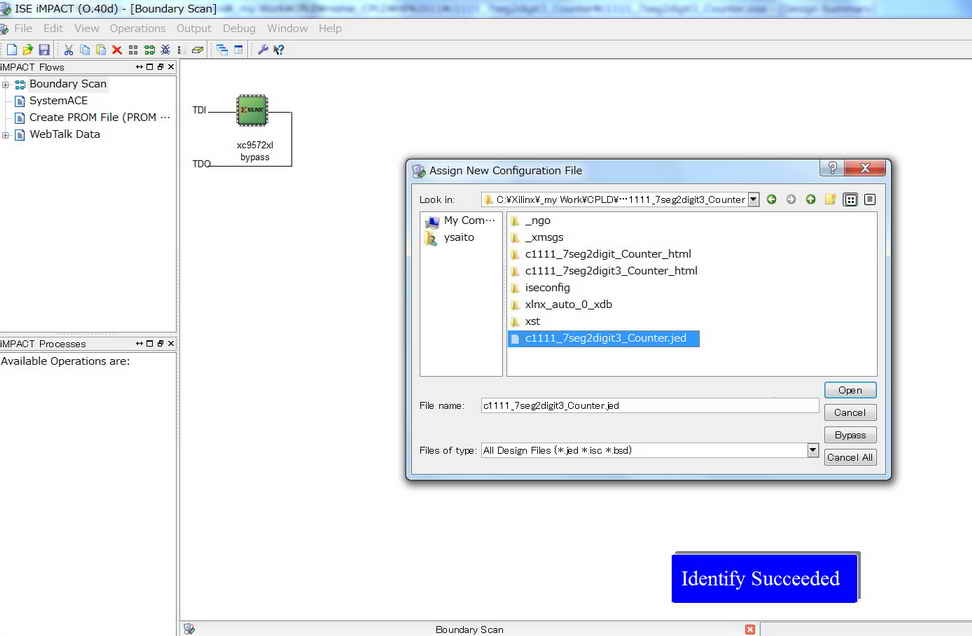Image resolution: width=972 pixels, height=636 pixels.
Task: Click the File name input field
Action: [650, 405]
